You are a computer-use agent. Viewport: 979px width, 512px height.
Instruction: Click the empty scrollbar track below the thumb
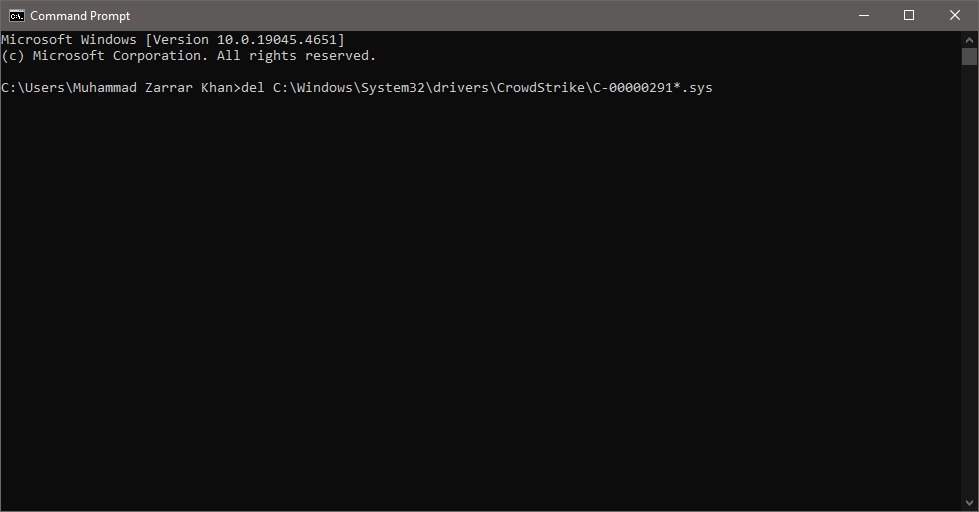(x=969, y=280)
